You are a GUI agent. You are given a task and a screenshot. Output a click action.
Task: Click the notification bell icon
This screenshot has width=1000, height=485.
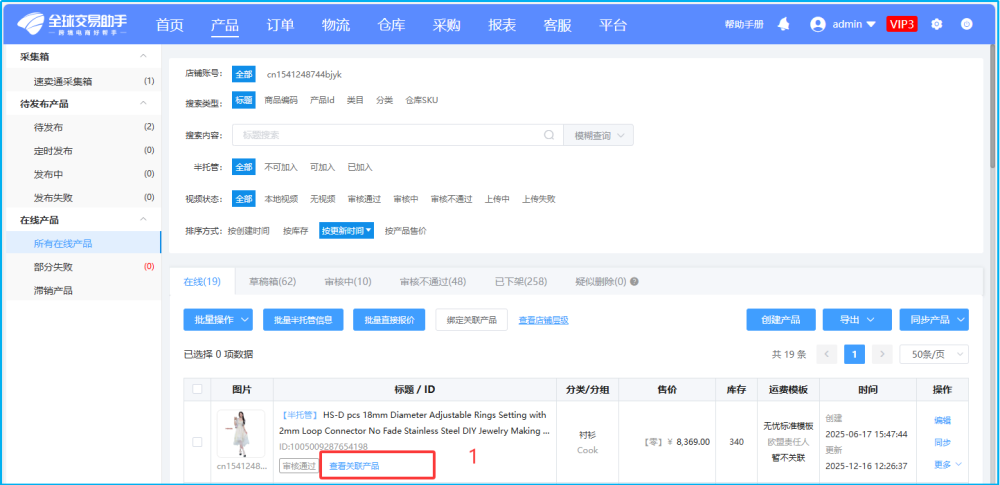[x=784, y=24]
